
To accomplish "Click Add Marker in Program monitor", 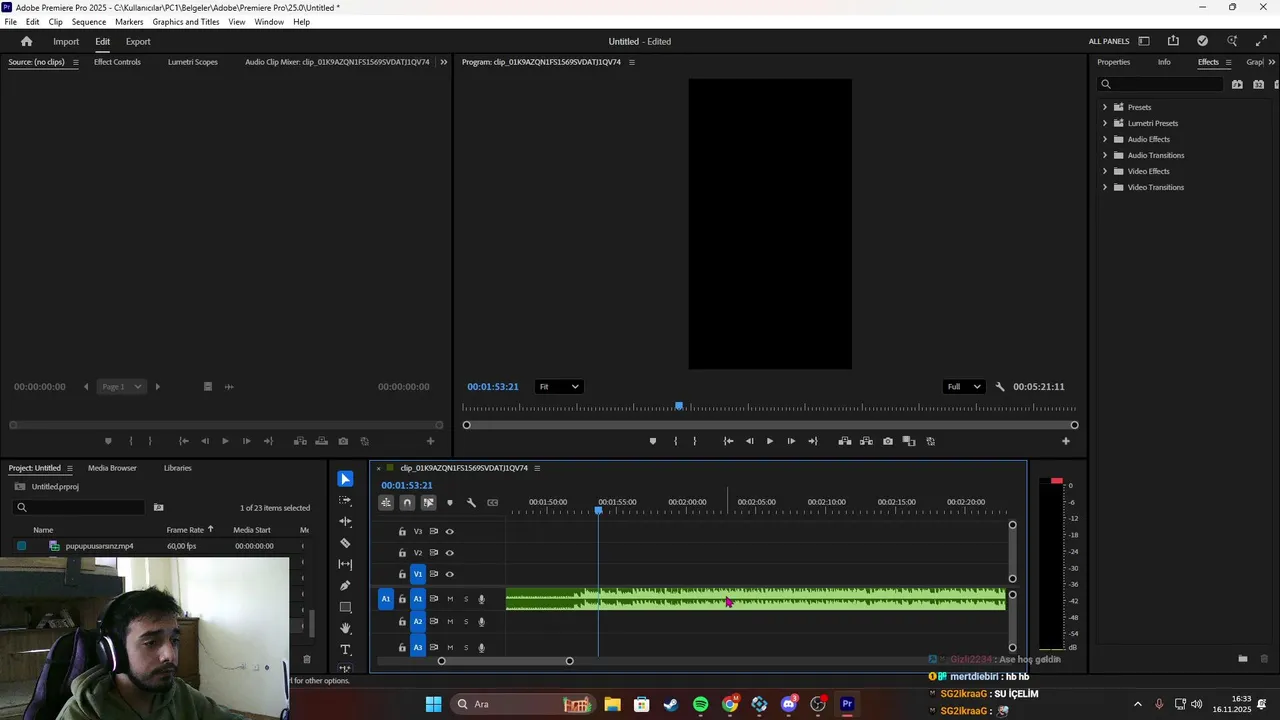I will point(653,441).
